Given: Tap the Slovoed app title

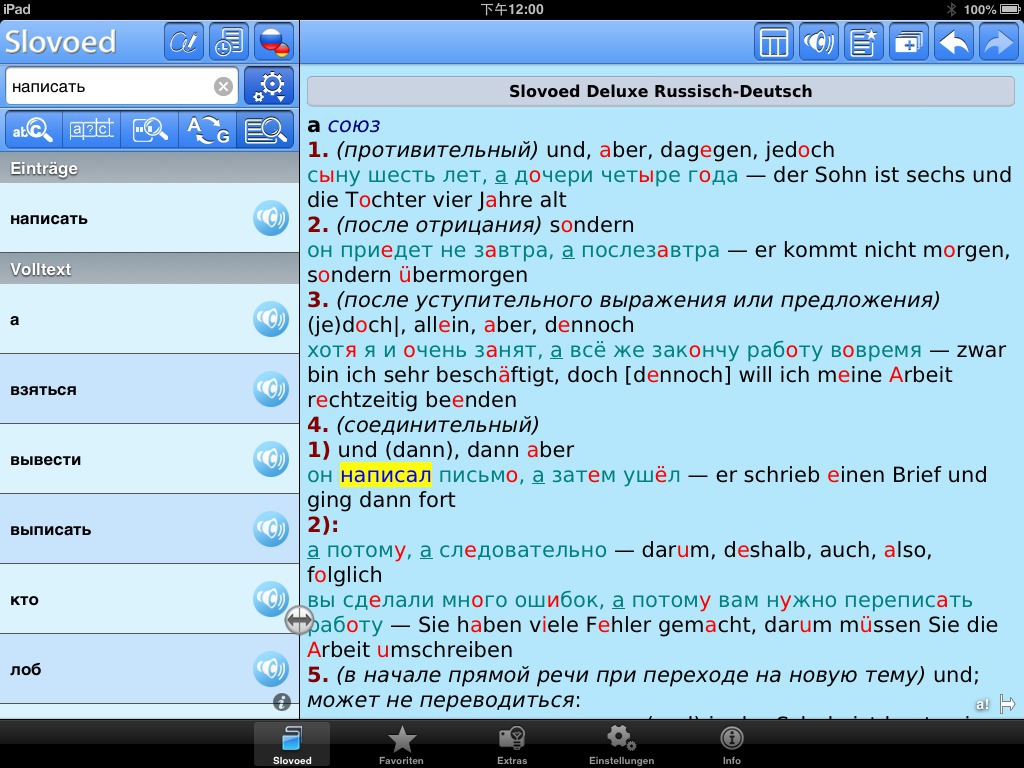Looking at the screenshot, I should click(60, 42).
